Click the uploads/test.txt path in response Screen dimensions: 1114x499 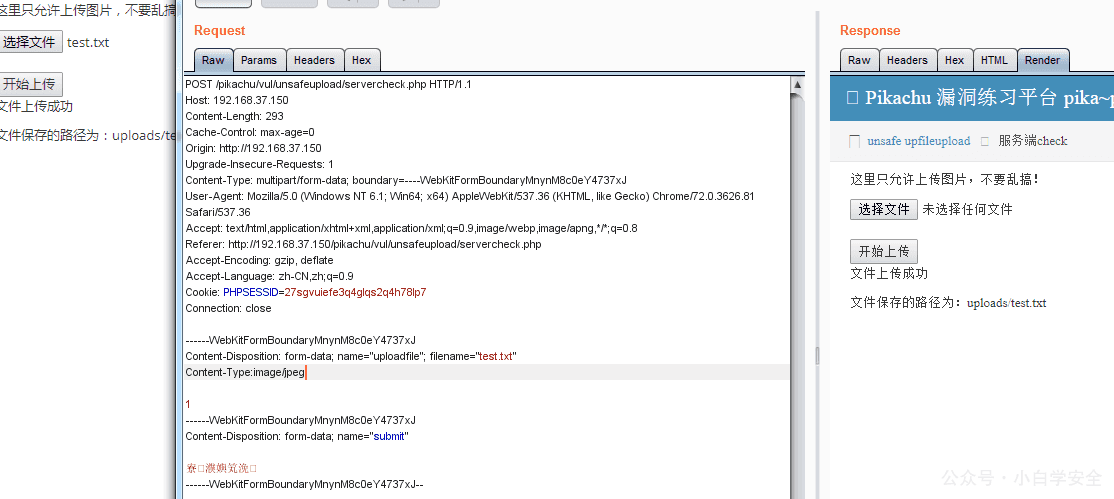(1007, 303)
